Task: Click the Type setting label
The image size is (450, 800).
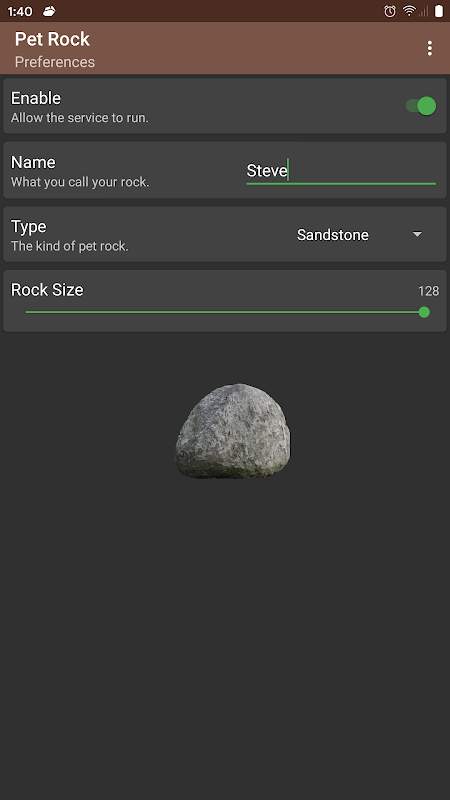Action: tap(29, 227)
